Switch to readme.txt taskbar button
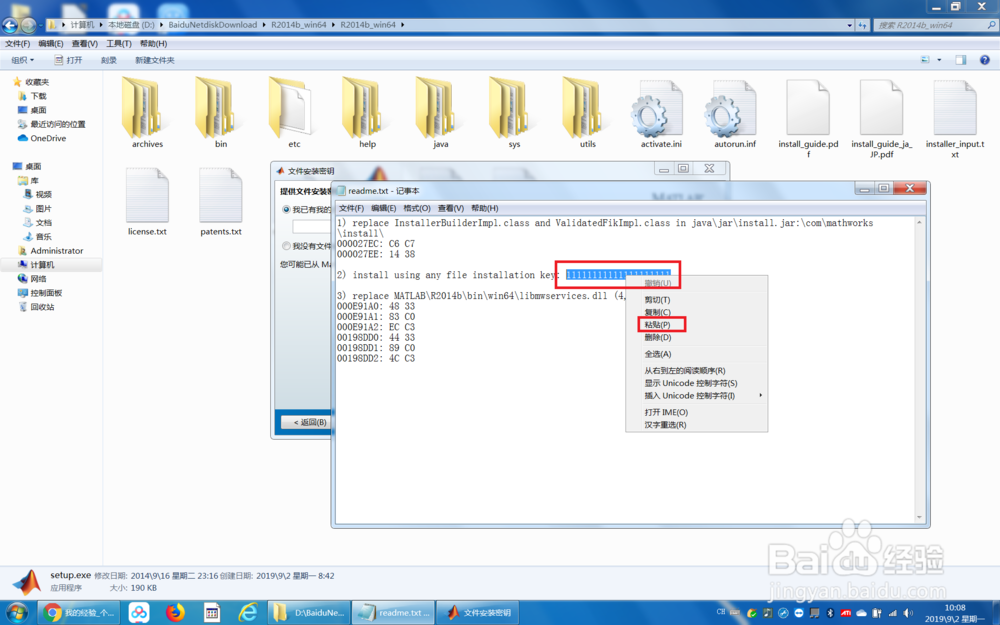 tap(393, 613)
